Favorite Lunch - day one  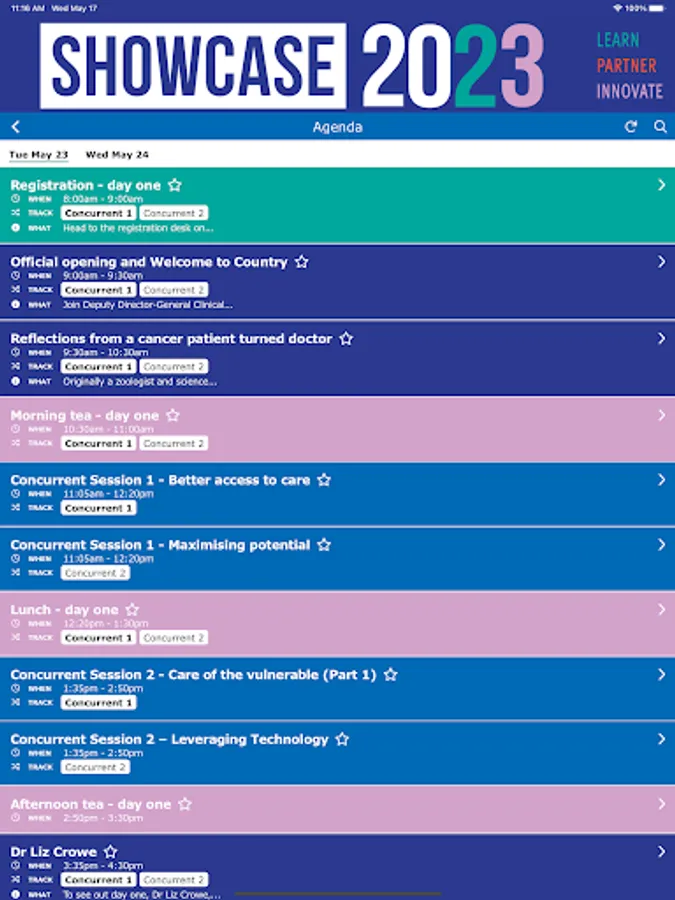132,610
